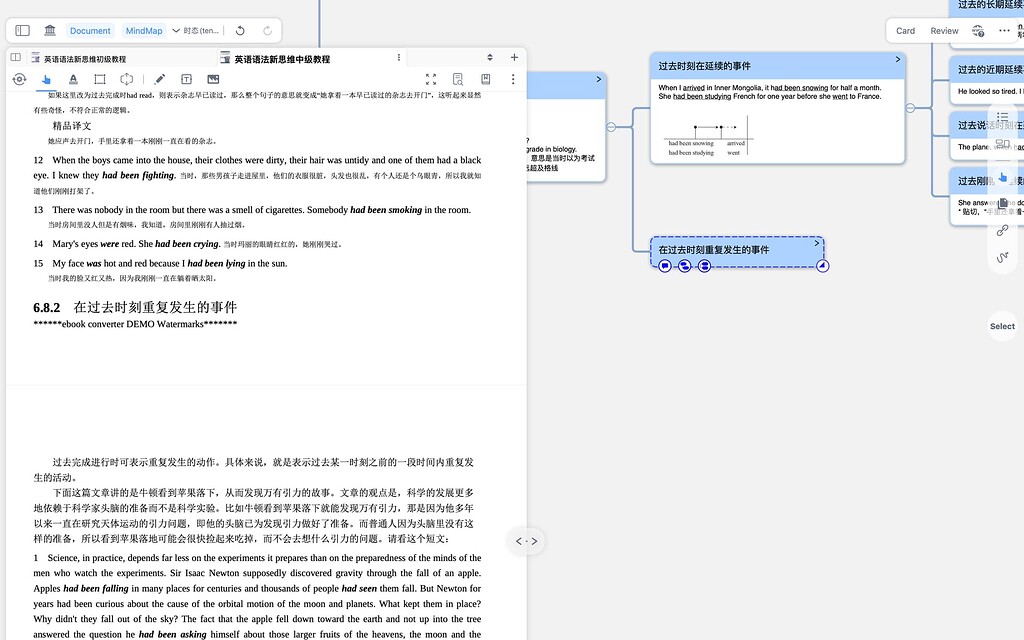Click the comment icon on selected node

[665, 265]
